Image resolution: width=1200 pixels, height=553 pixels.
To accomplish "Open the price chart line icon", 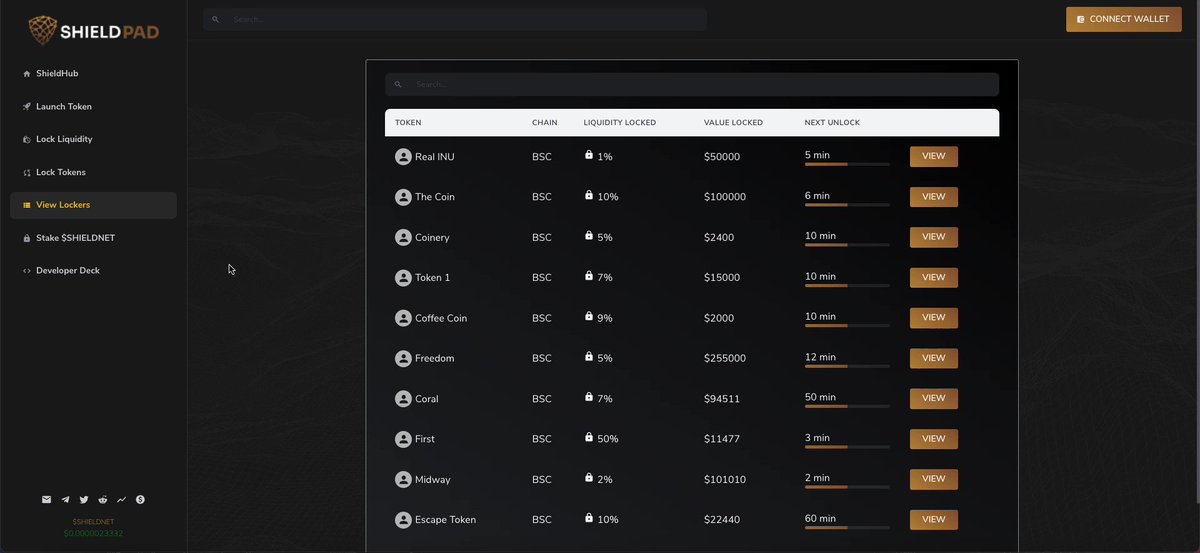I will pos(121,499).
